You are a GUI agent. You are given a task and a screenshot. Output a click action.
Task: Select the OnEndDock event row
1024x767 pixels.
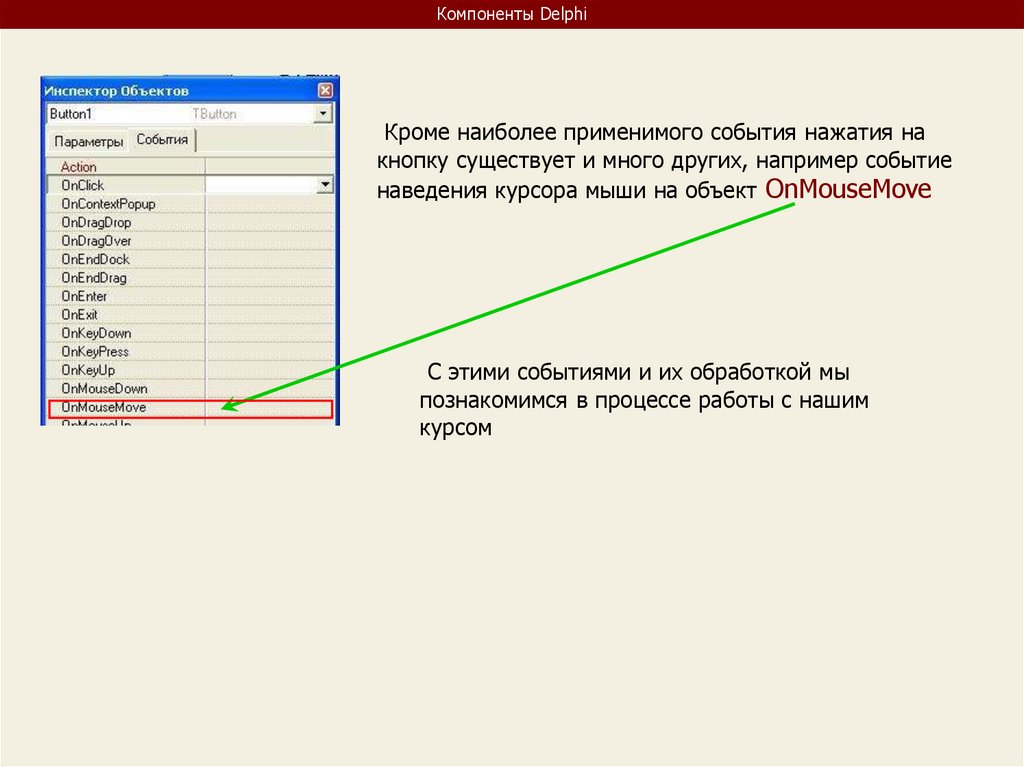coord(190,259)
